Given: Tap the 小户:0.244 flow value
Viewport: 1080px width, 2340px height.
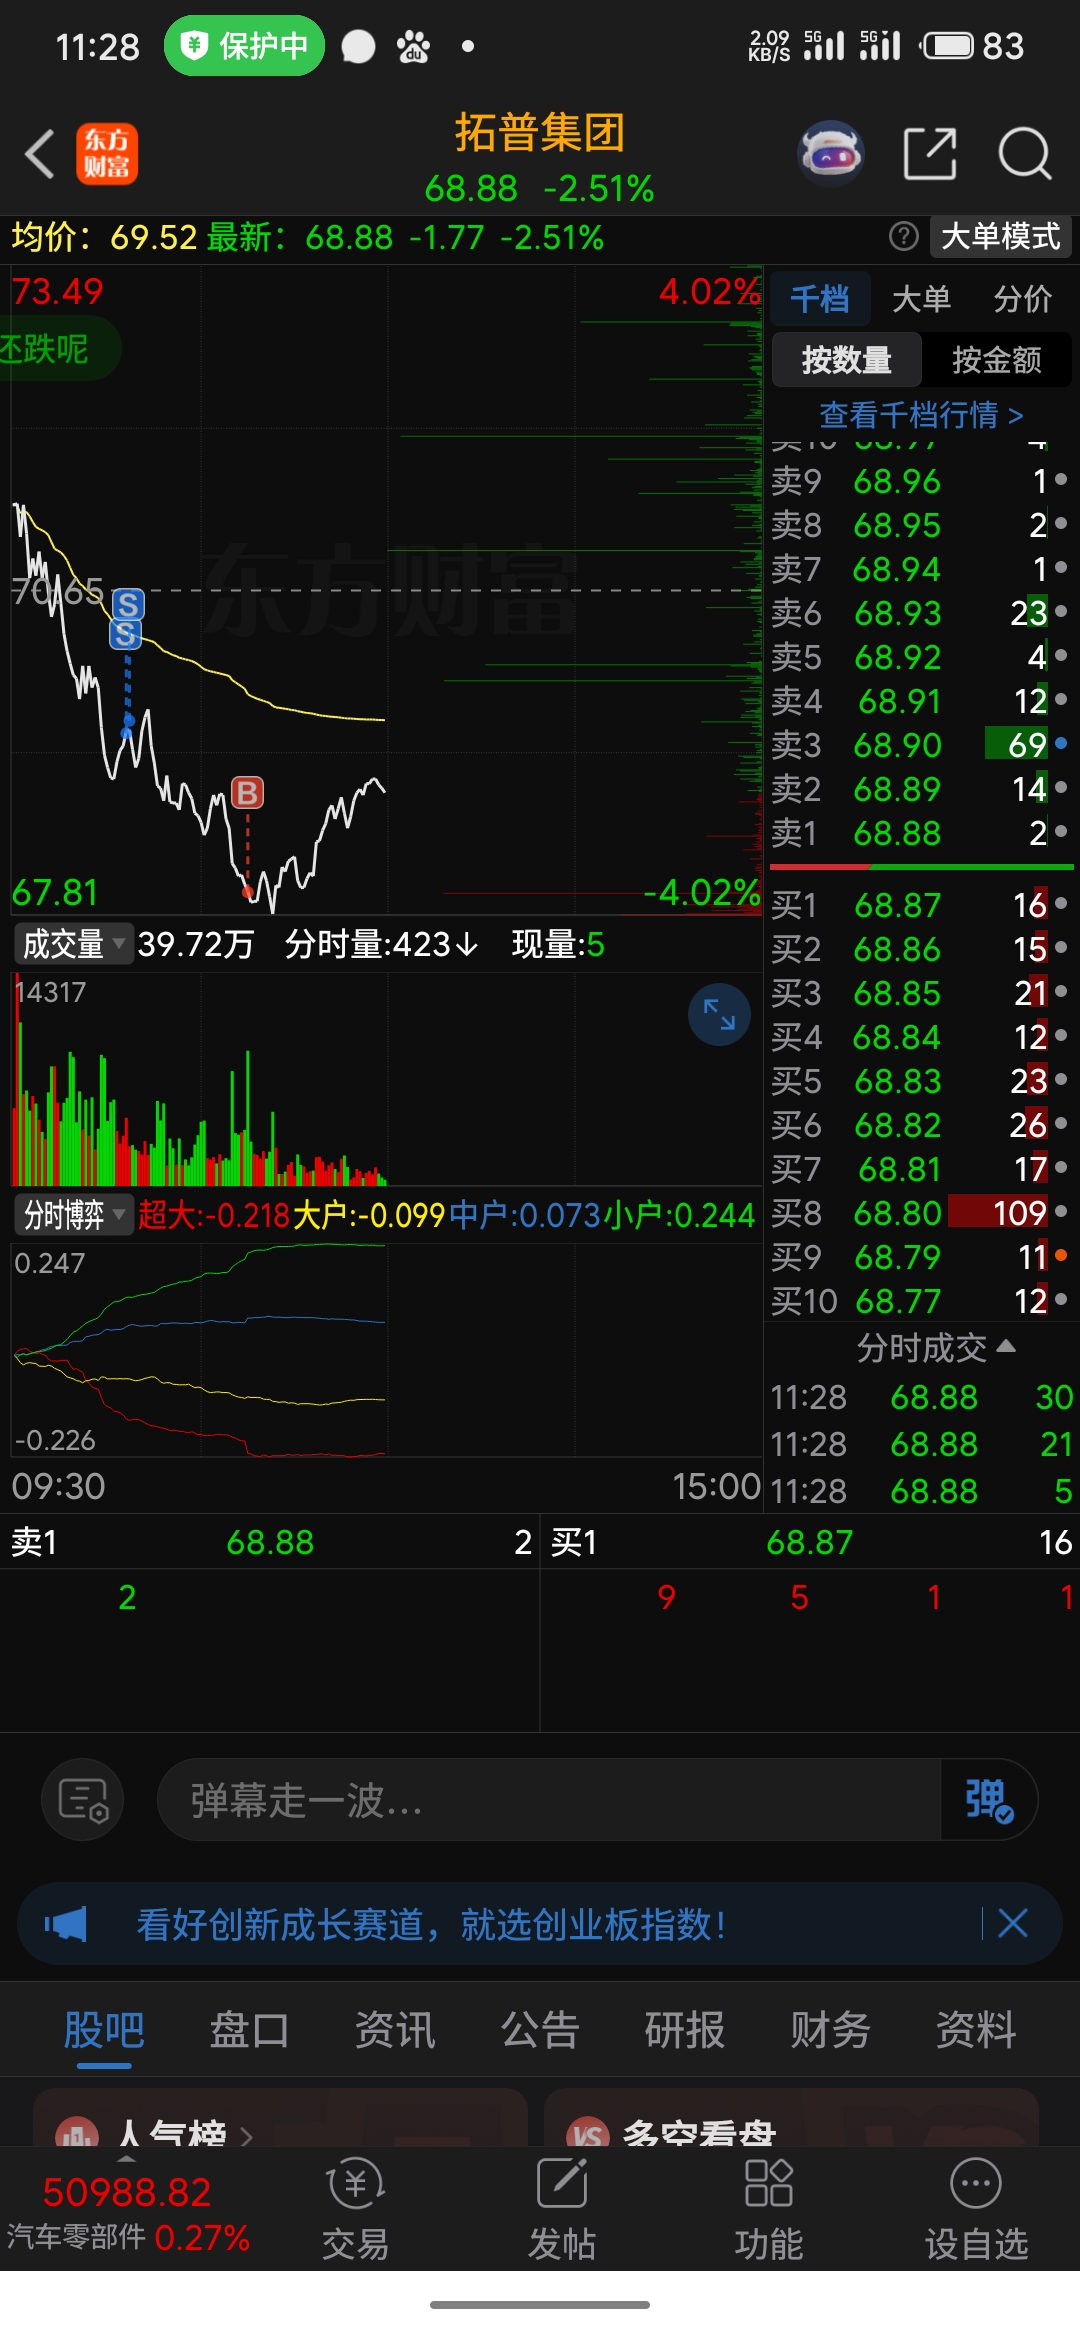Looking at the screenshot, I should (x=679, y=1215).
